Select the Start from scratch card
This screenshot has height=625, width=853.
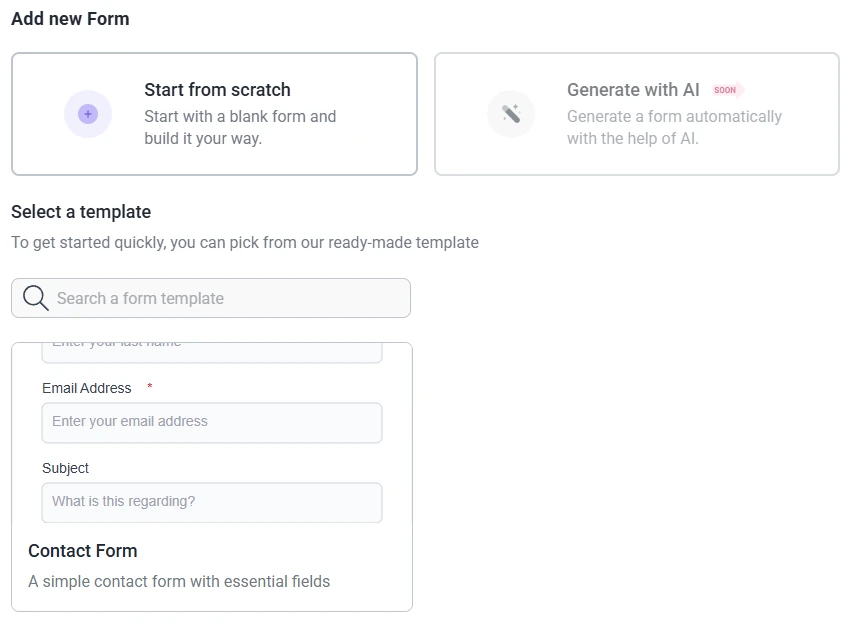214,114
